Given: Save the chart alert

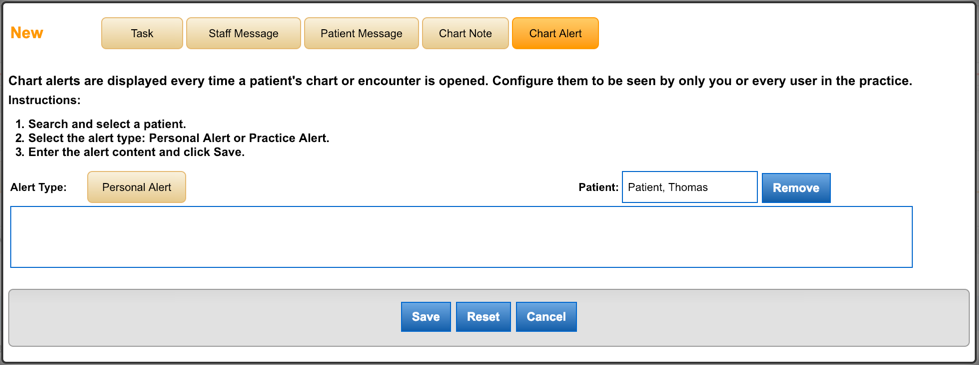Looking at the screenshot, I should (x=426, y=316).
